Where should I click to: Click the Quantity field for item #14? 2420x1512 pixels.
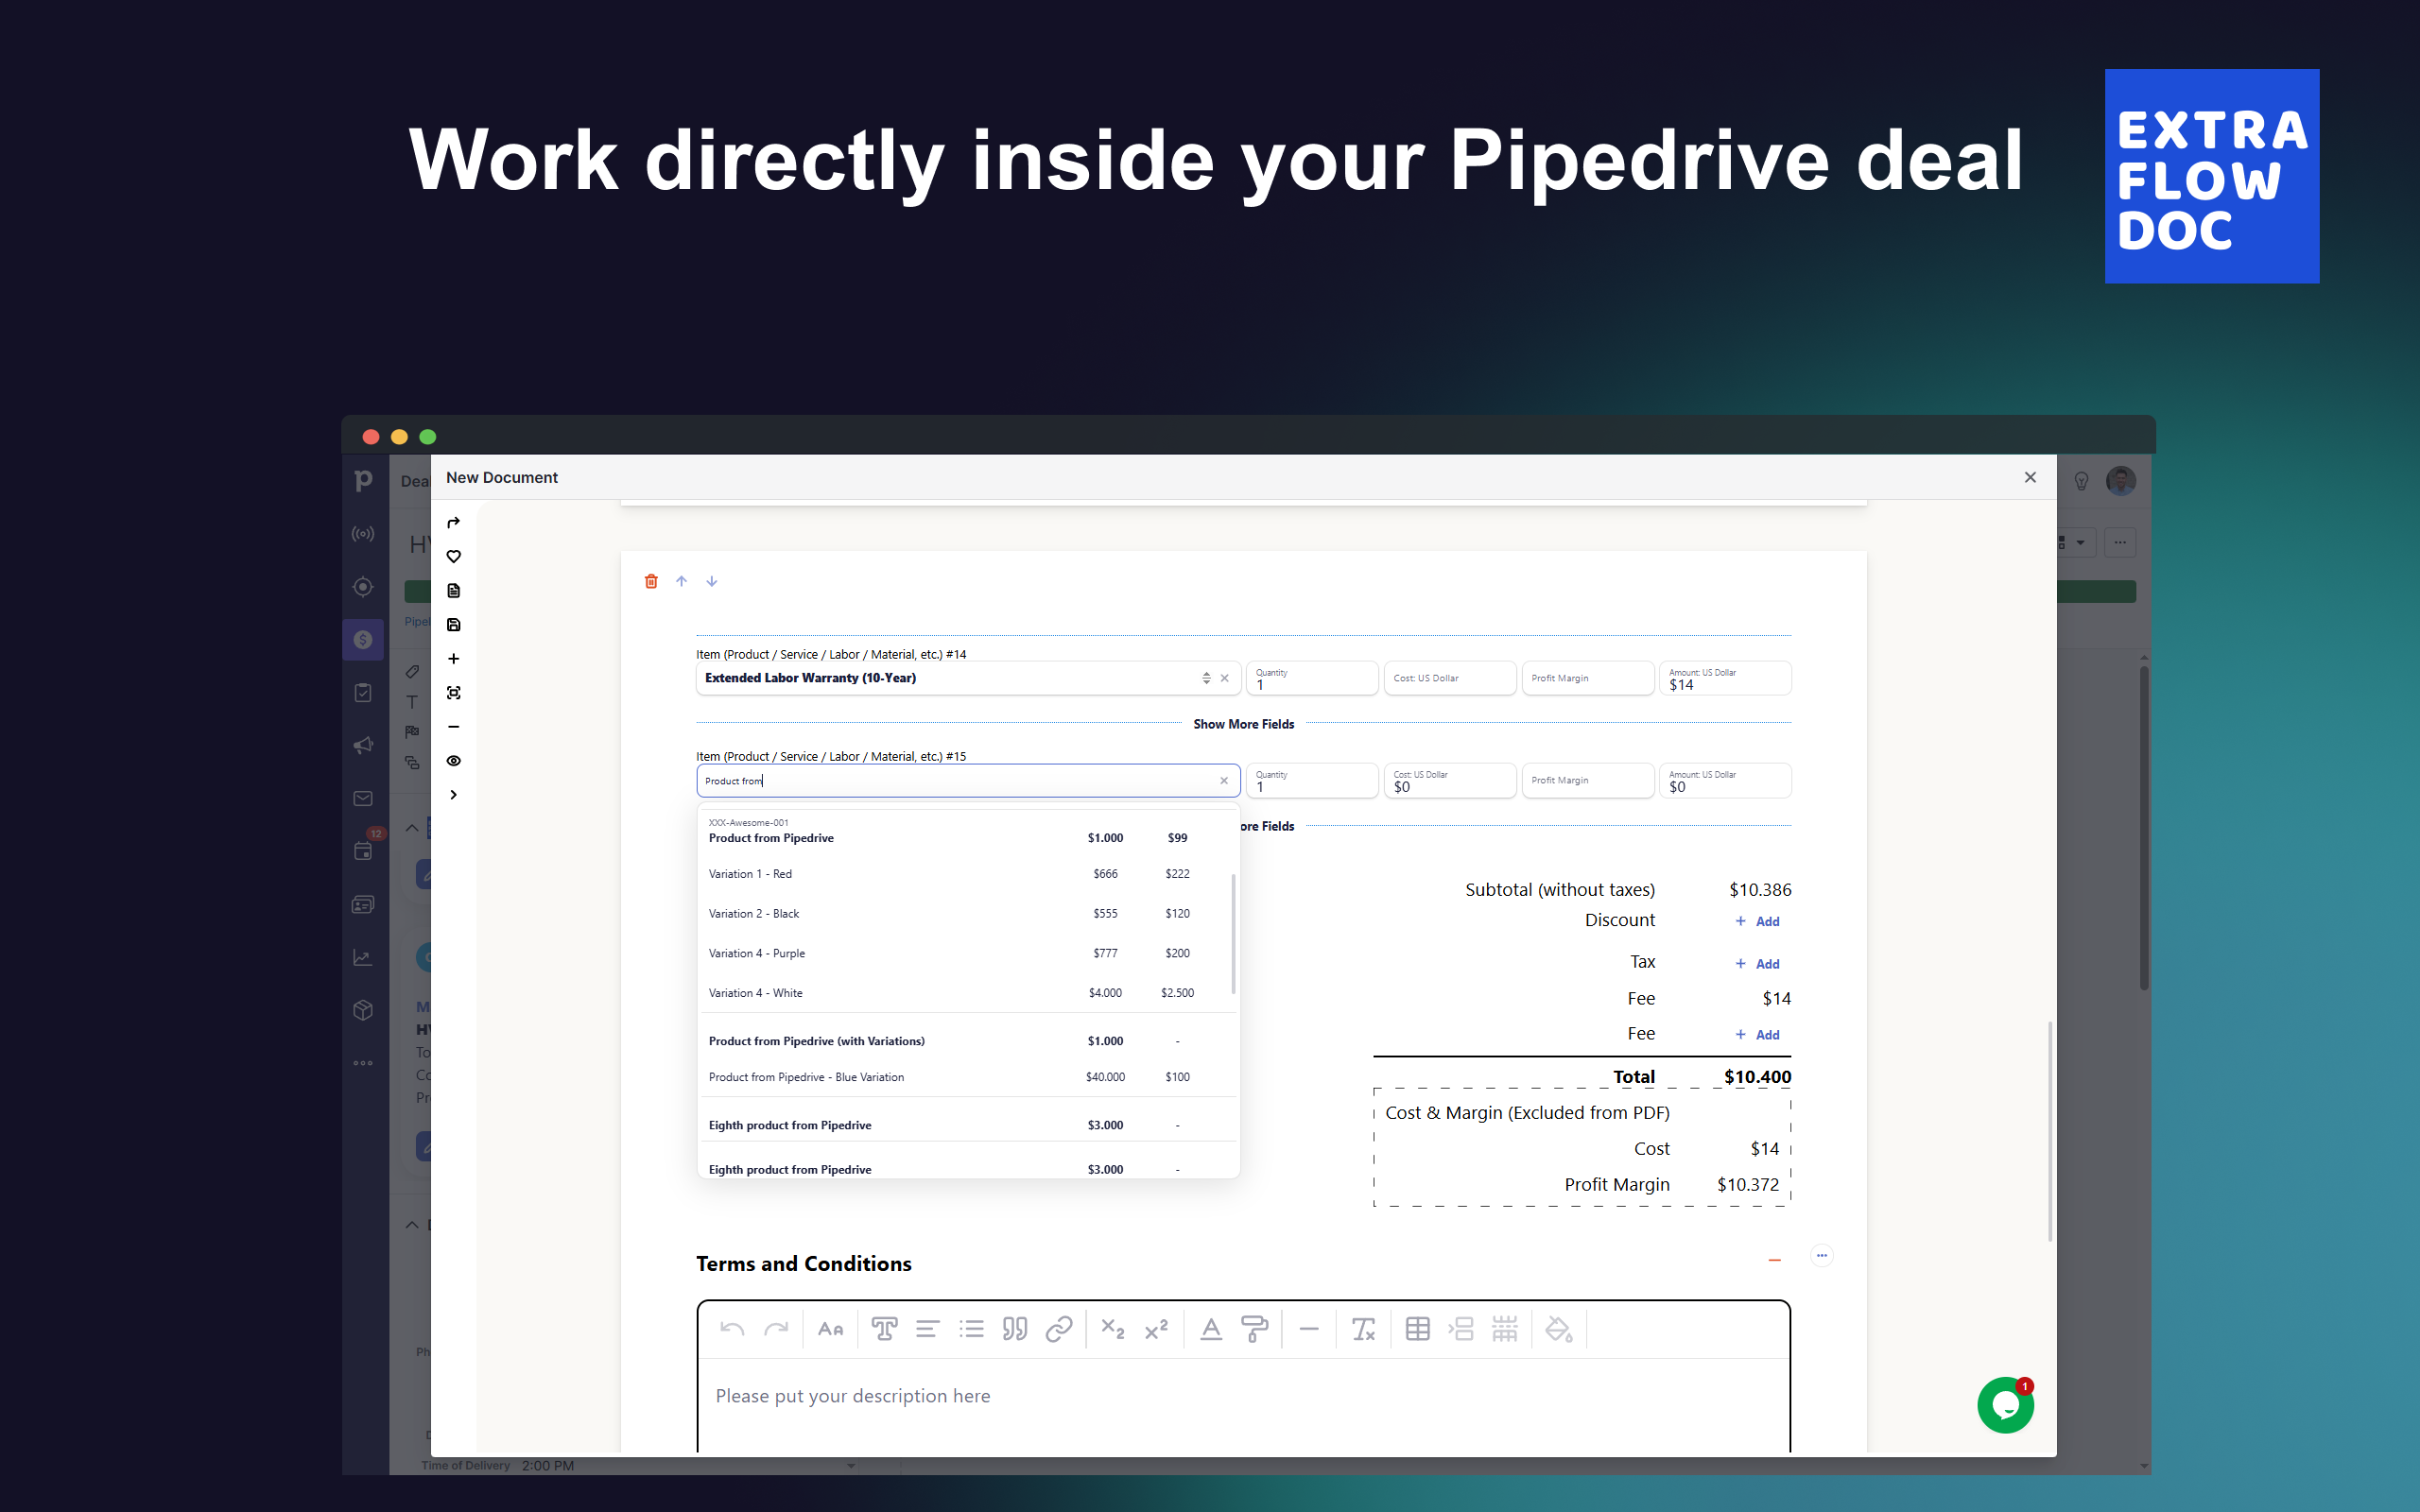(x=1312, y=678)
